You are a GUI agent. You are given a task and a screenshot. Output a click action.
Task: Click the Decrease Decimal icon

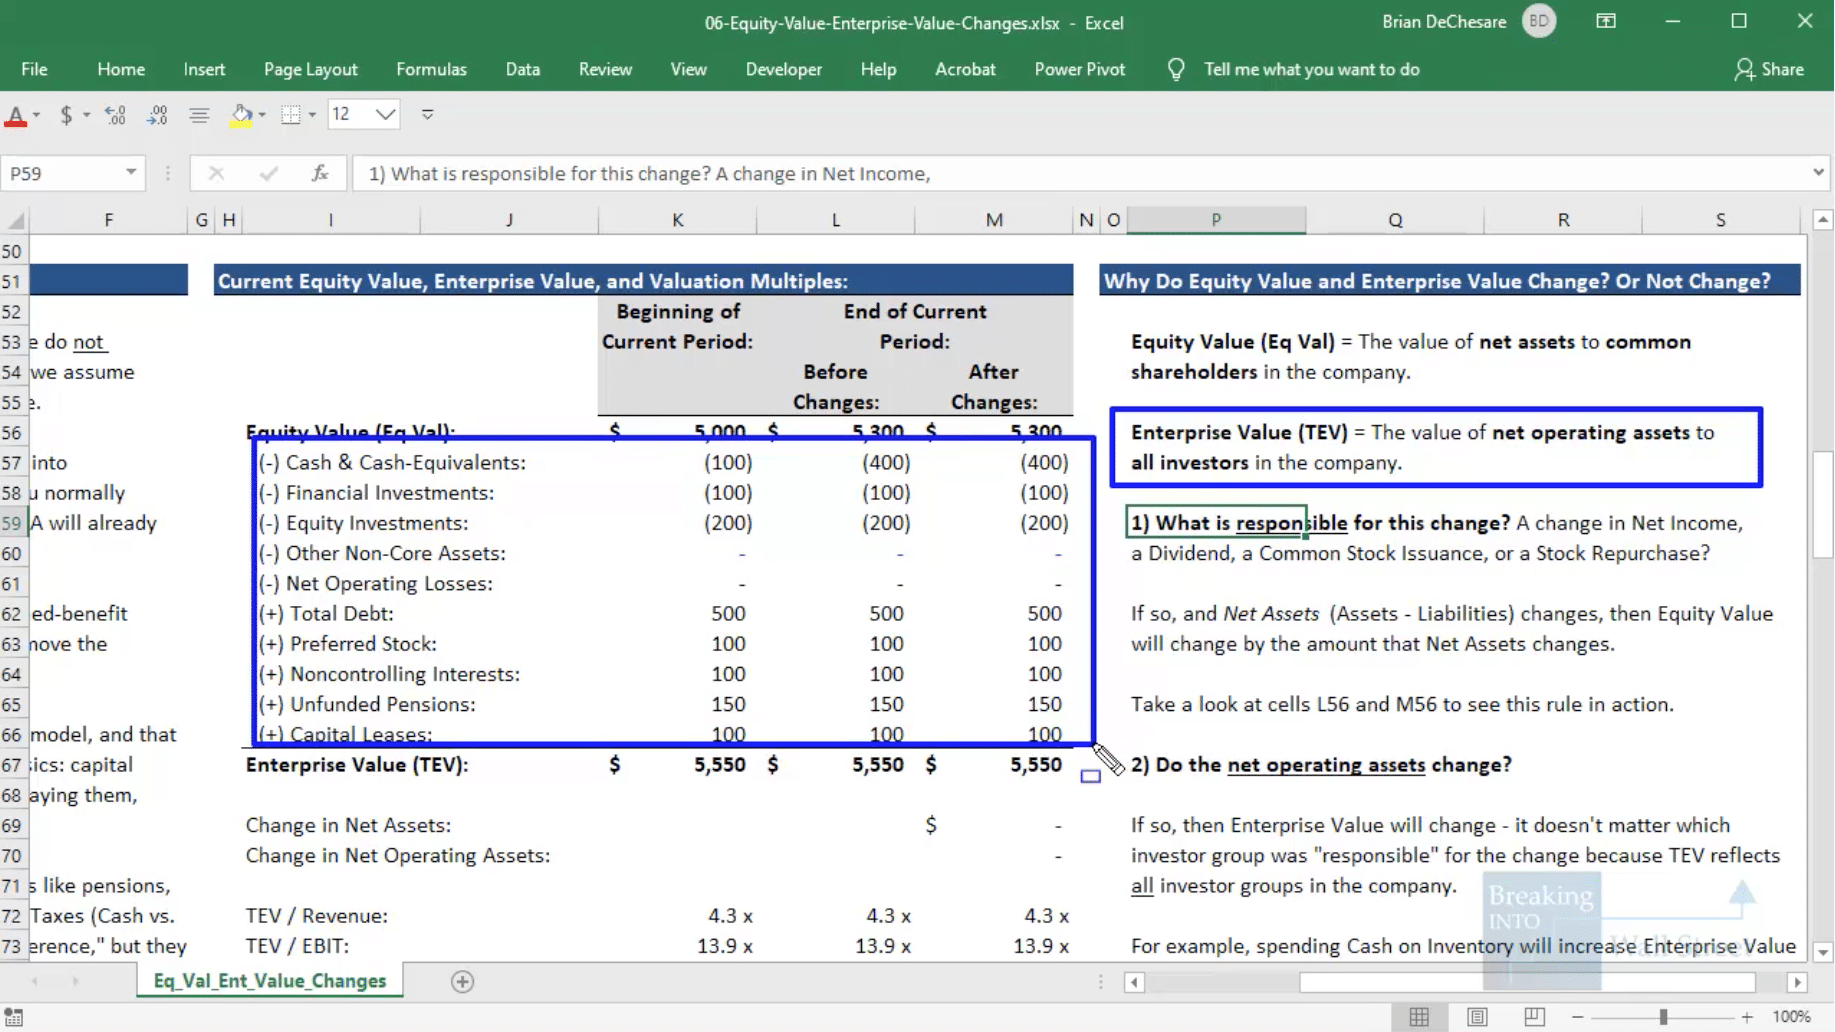157,115
